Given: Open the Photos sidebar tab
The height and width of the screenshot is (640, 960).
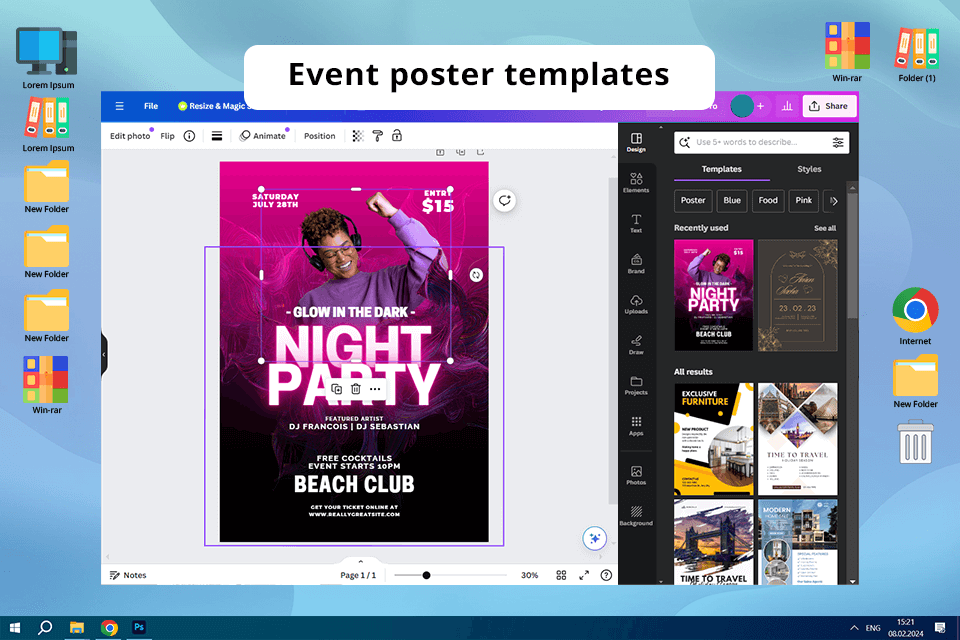Looking at the screenshot, I should [636, 475].
